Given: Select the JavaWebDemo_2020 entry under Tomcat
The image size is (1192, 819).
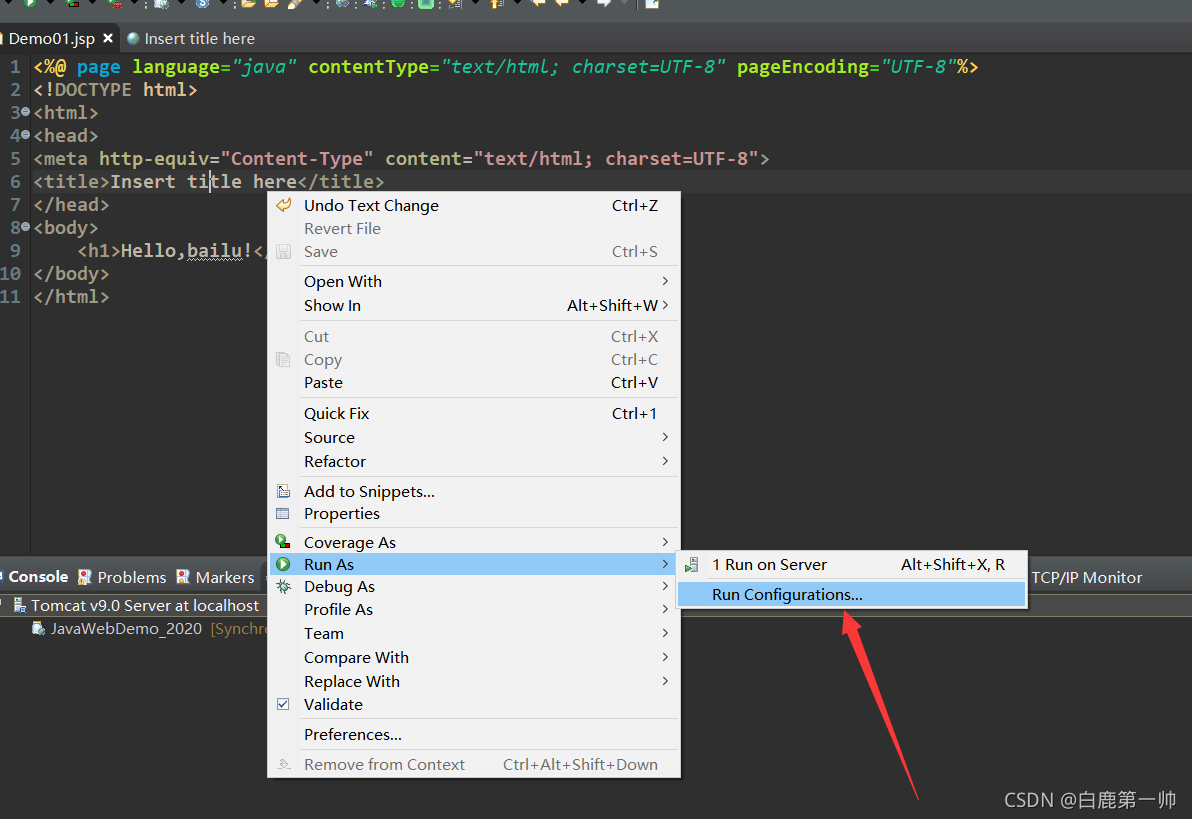Looking at the screenshot, I should [126, 629].
